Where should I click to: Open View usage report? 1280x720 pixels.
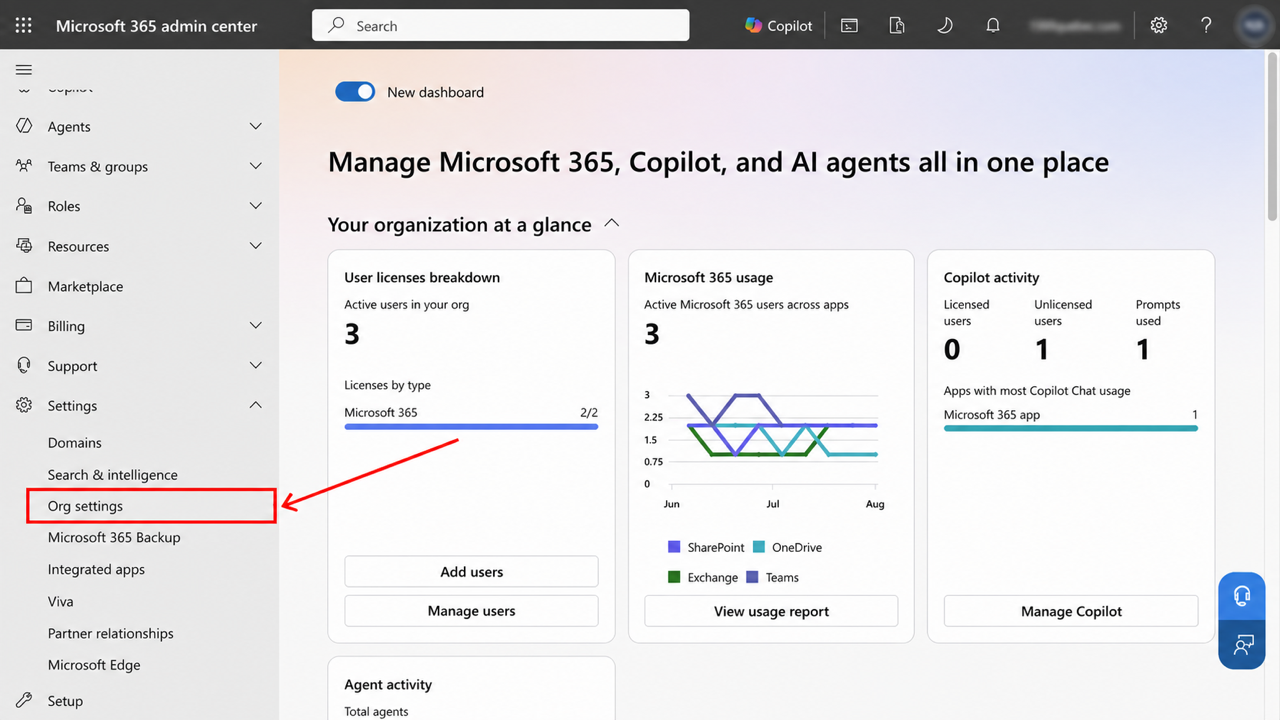pyautogui.click(x=771, y=611)
